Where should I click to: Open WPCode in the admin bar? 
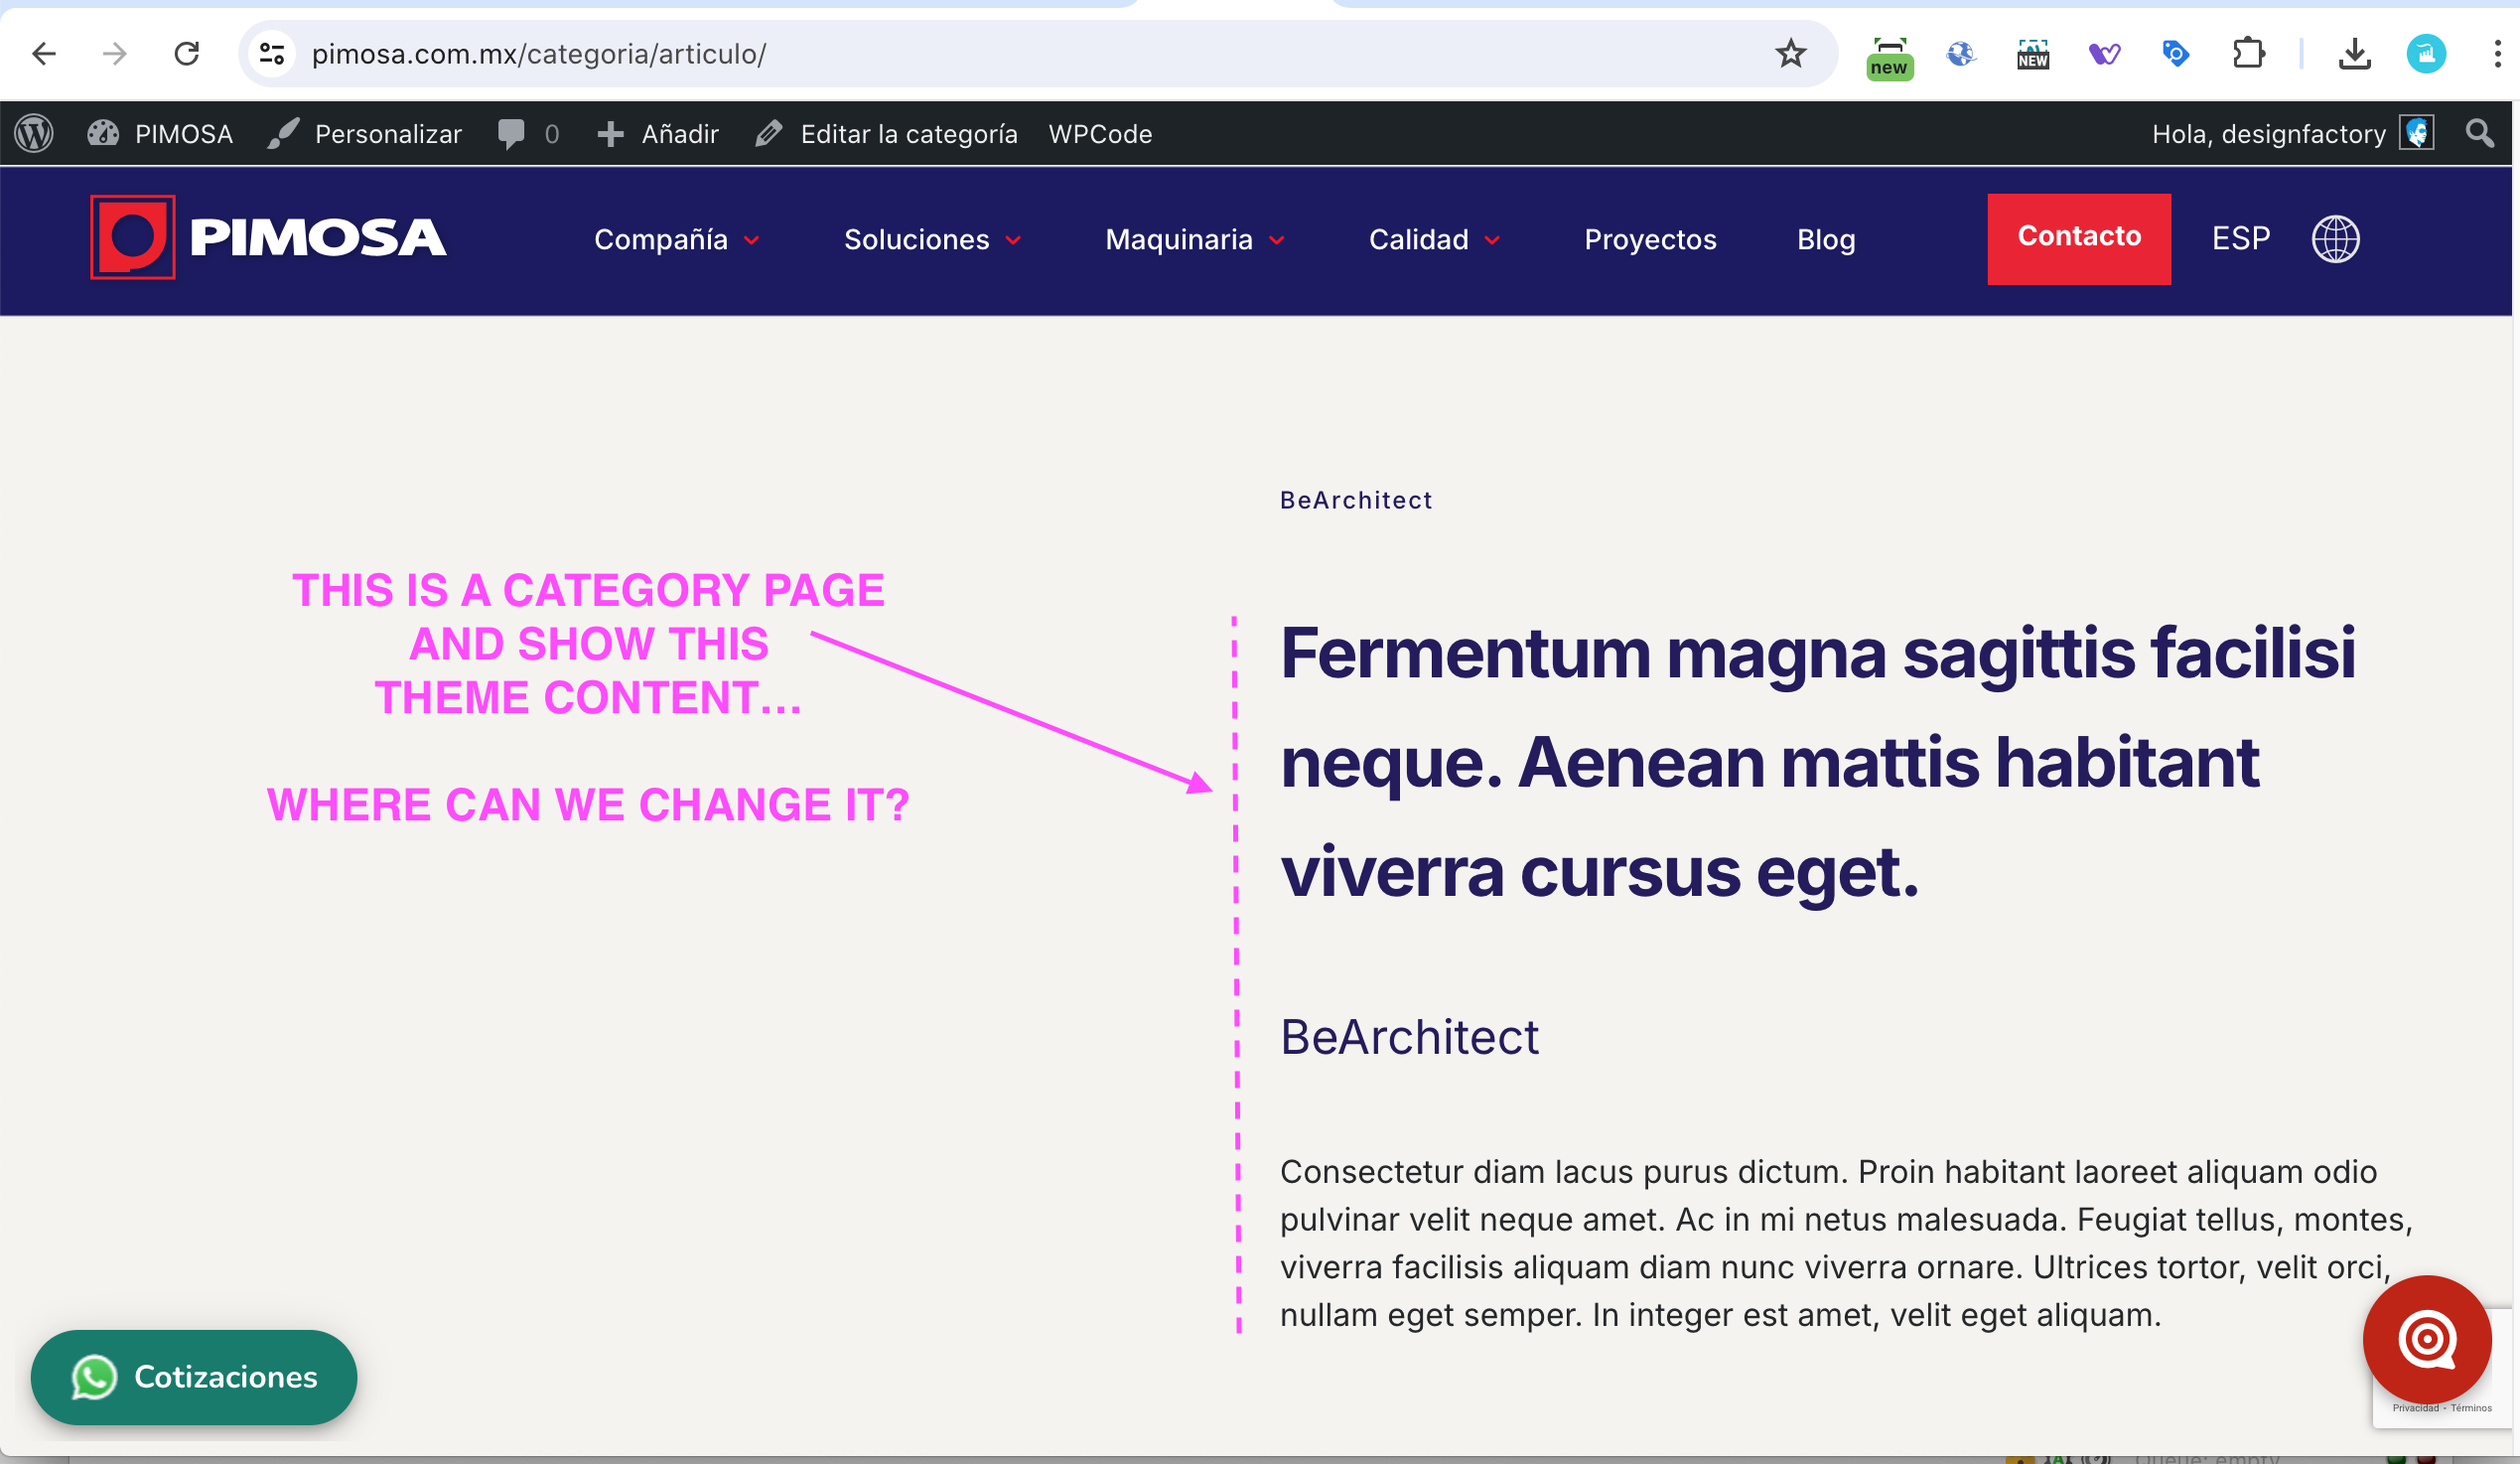1100,133
